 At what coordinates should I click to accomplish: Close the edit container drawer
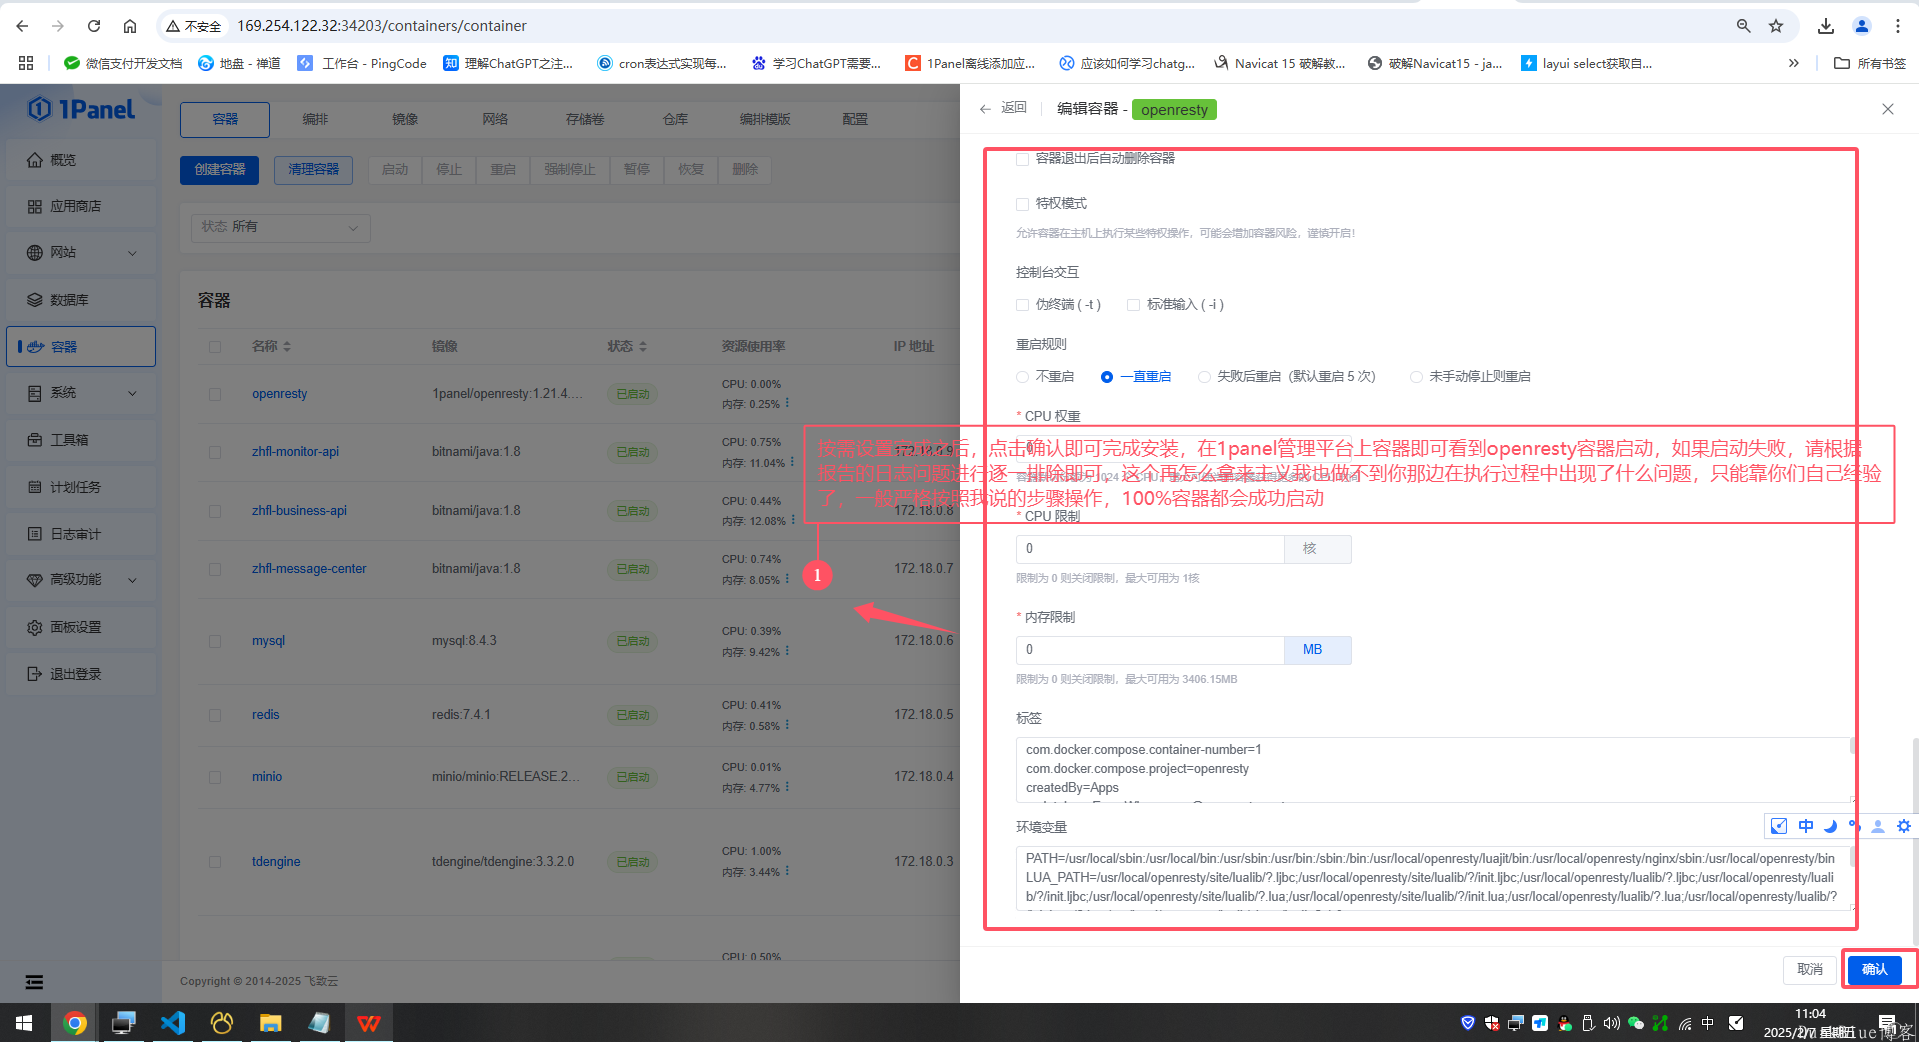coord(1888,109)
